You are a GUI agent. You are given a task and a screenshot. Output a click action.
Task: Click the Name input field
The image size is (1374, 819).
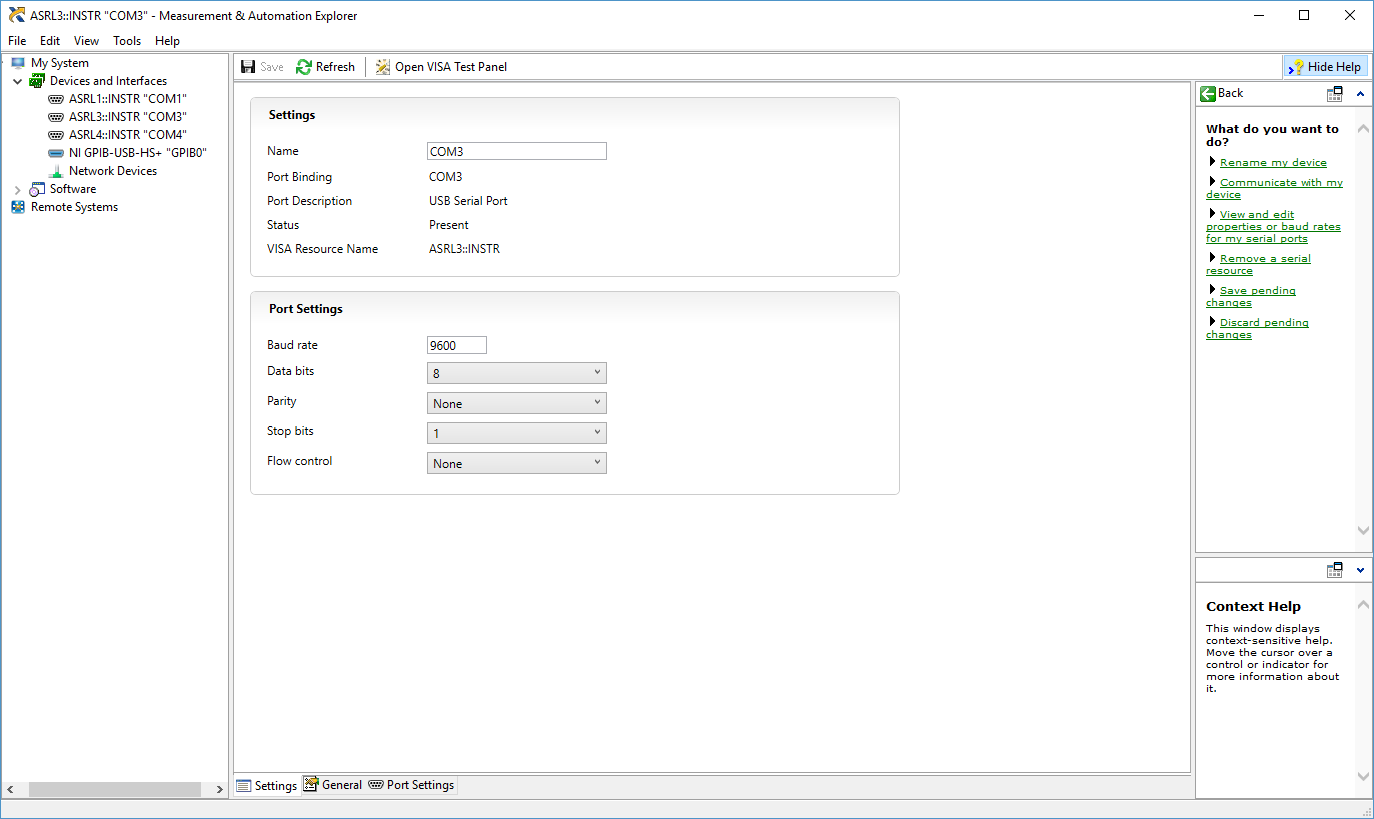click(x=516, y=151)
